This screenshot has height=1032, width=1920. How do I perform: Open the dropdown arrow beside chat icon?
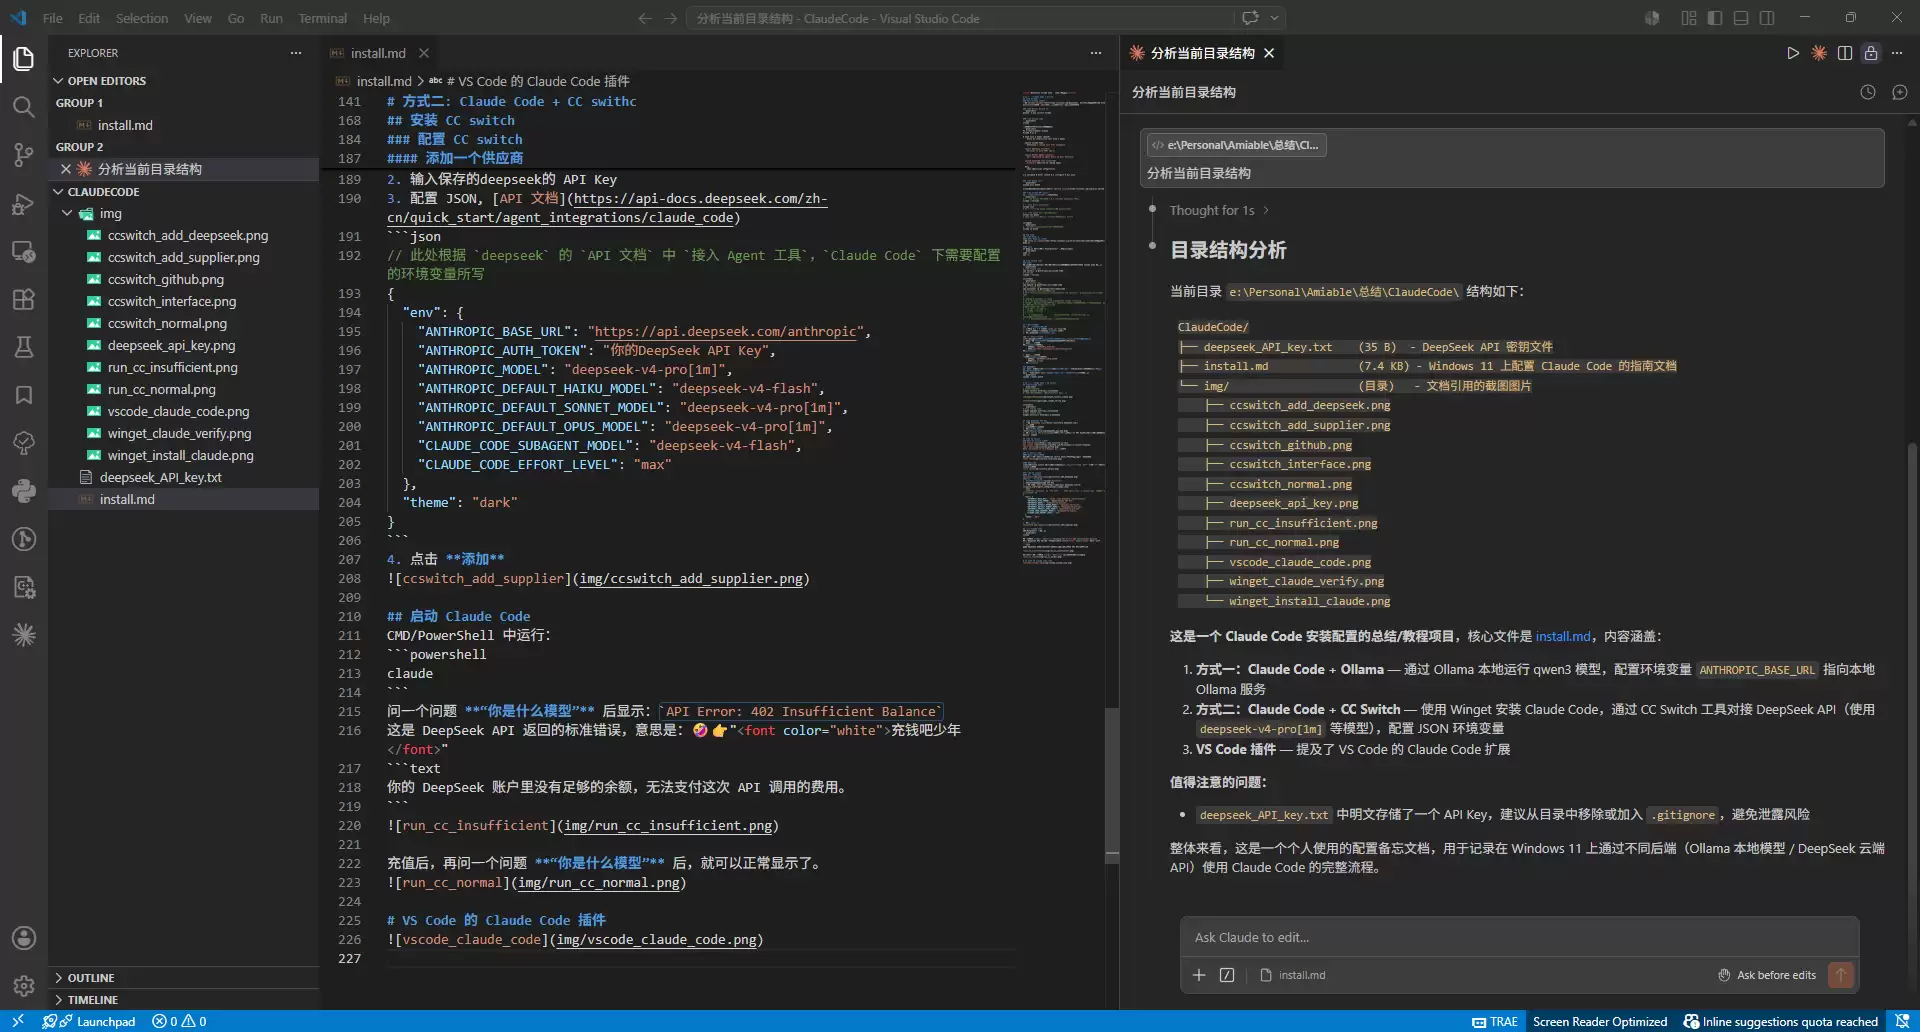(1275, 18)
